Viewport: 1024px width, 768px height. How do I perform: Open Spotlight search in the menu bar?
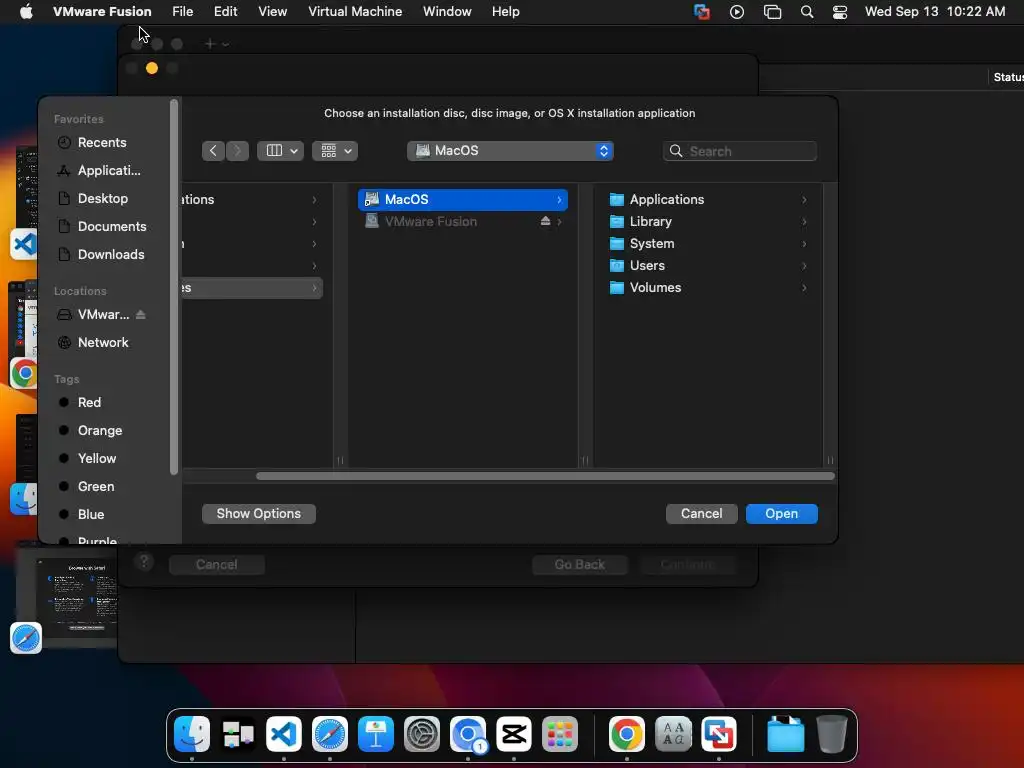pos(807,12)
